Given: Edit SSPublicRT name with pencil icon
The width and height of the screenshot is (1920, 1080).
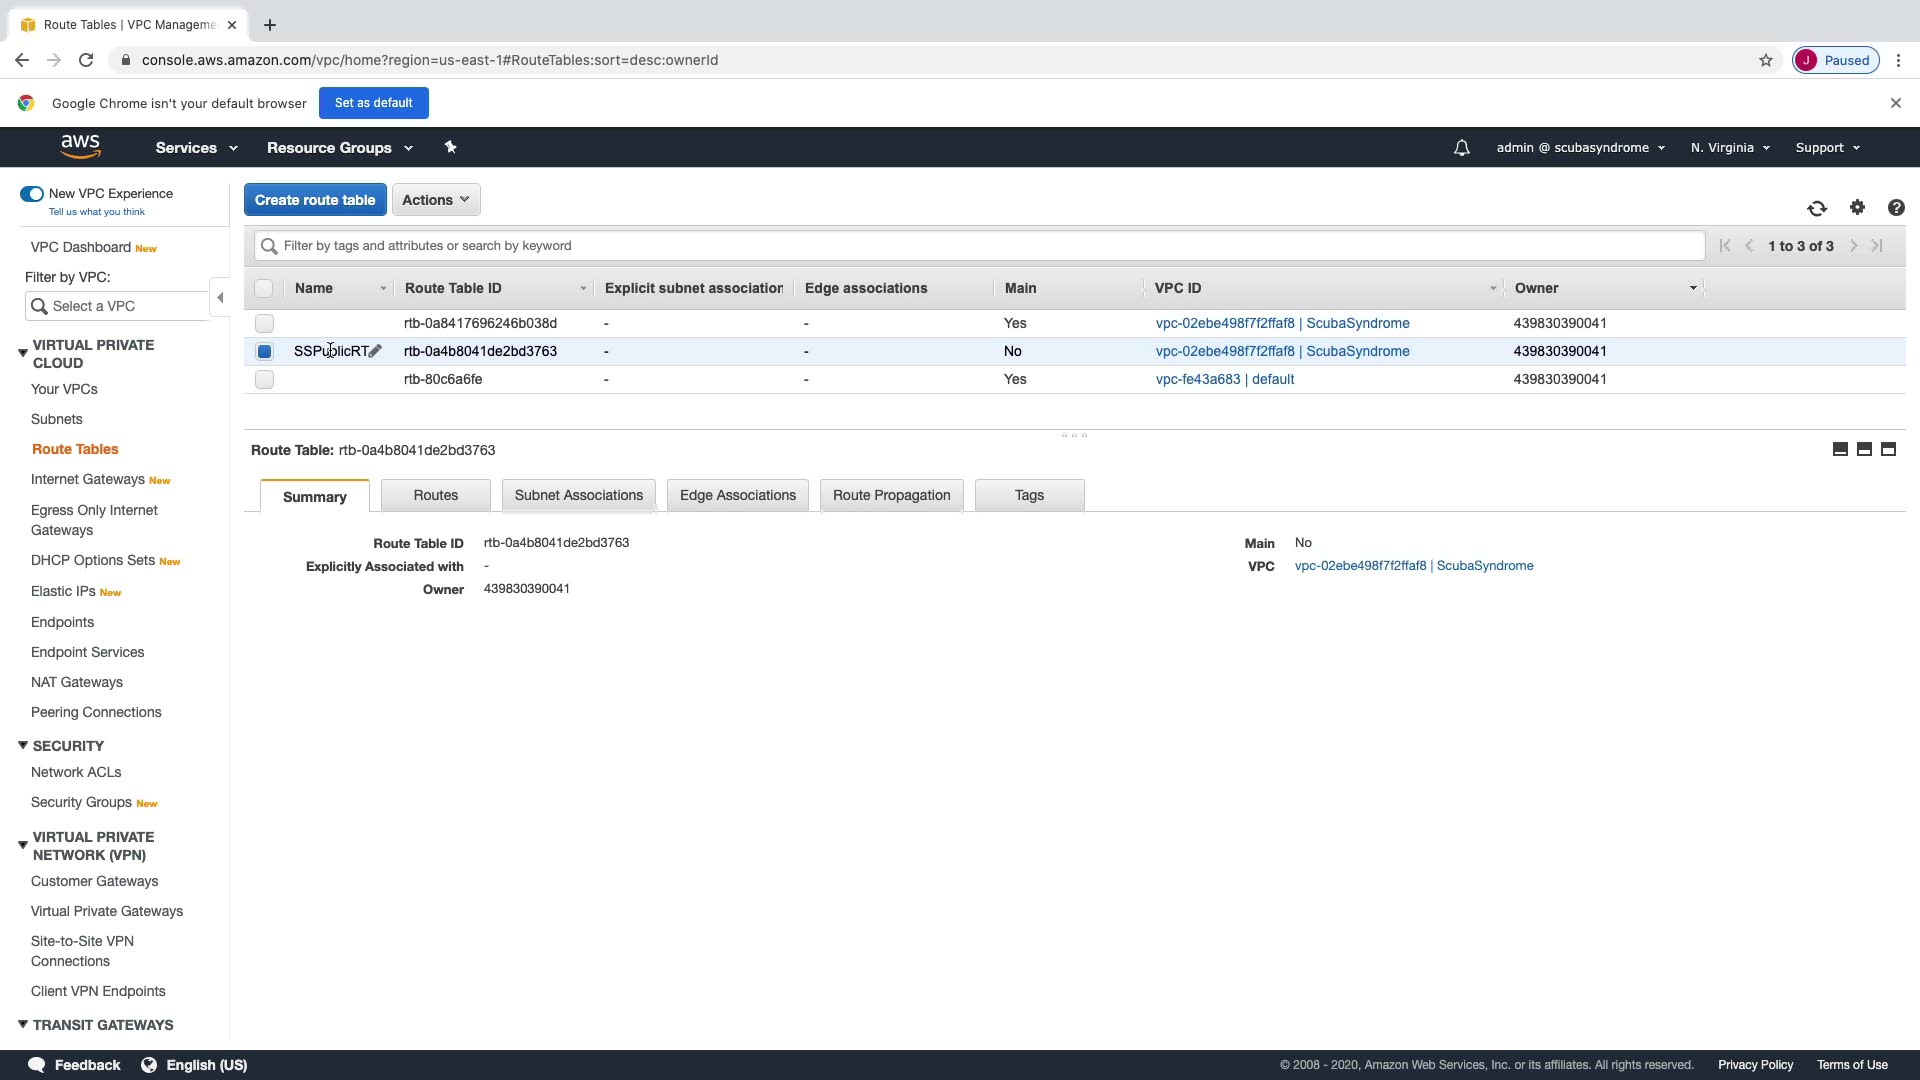Looking at the screenshot, I should [x=376, y=351].
